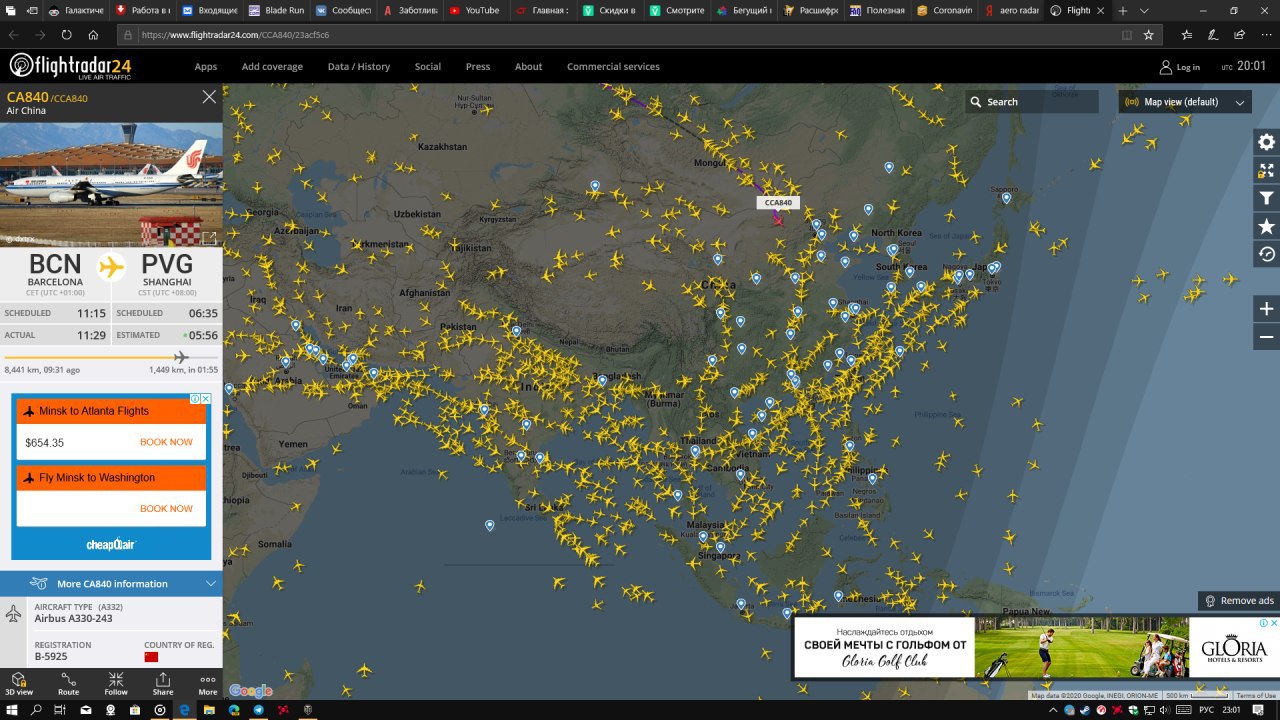Image resolution: width=1280 pixels, height=720 pixels.
Task: Select the highlighted CCA840 aircraft on map
Action: (x=778, y=219)
